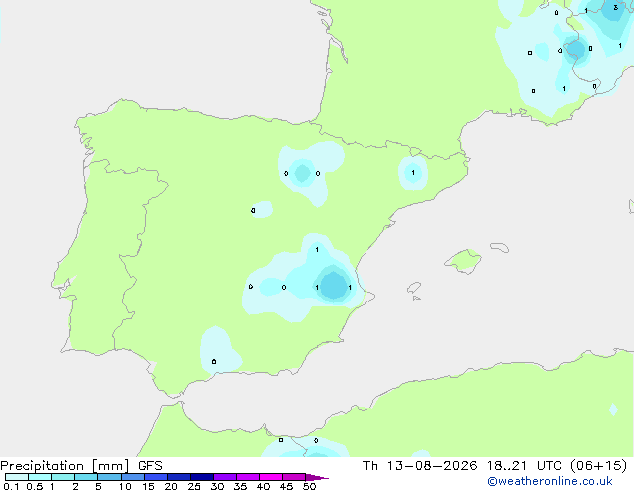Click the rain cell centre in northern Spain
This screenshot has height=490, width=634.
pos(302,173)
